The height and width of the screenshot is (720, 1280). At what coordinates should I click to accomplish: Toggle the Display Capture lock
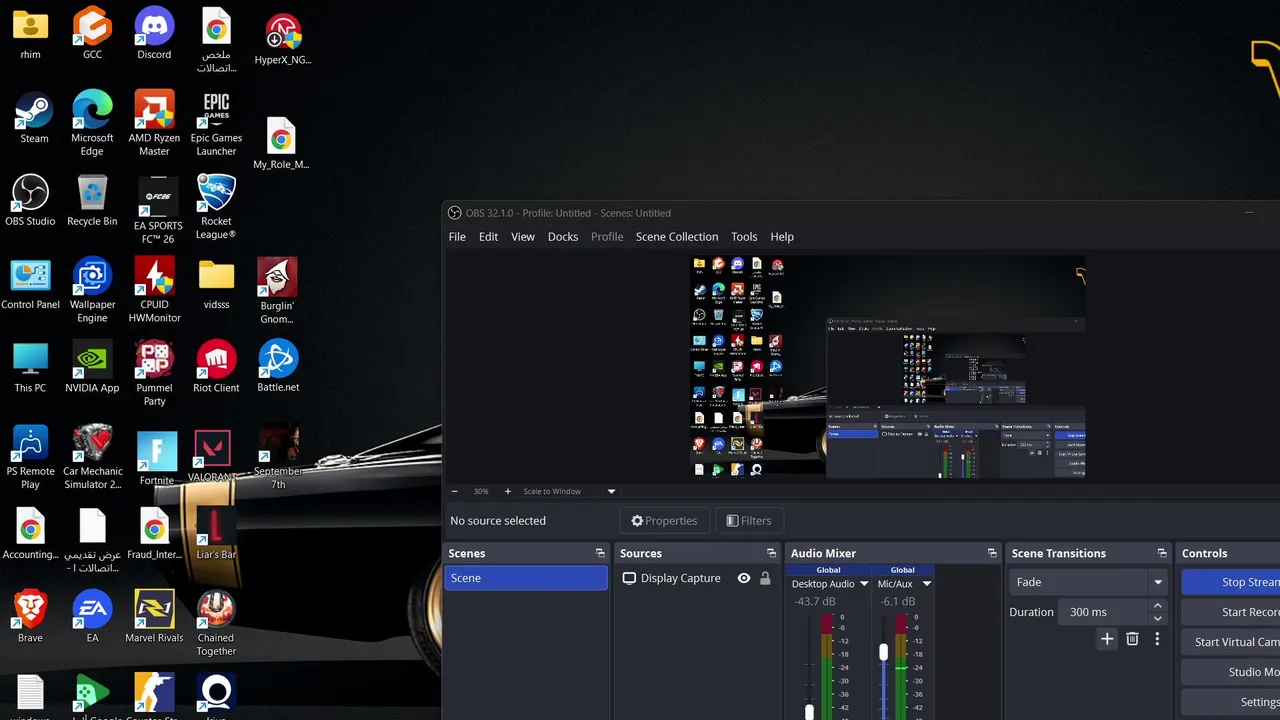(765, 578)
